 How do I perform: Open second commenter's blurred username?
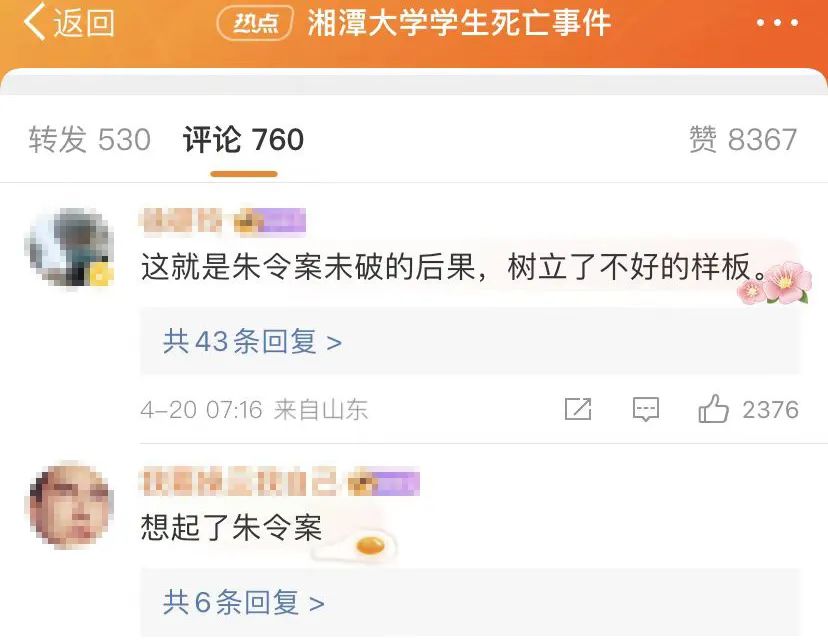point(240,482)
